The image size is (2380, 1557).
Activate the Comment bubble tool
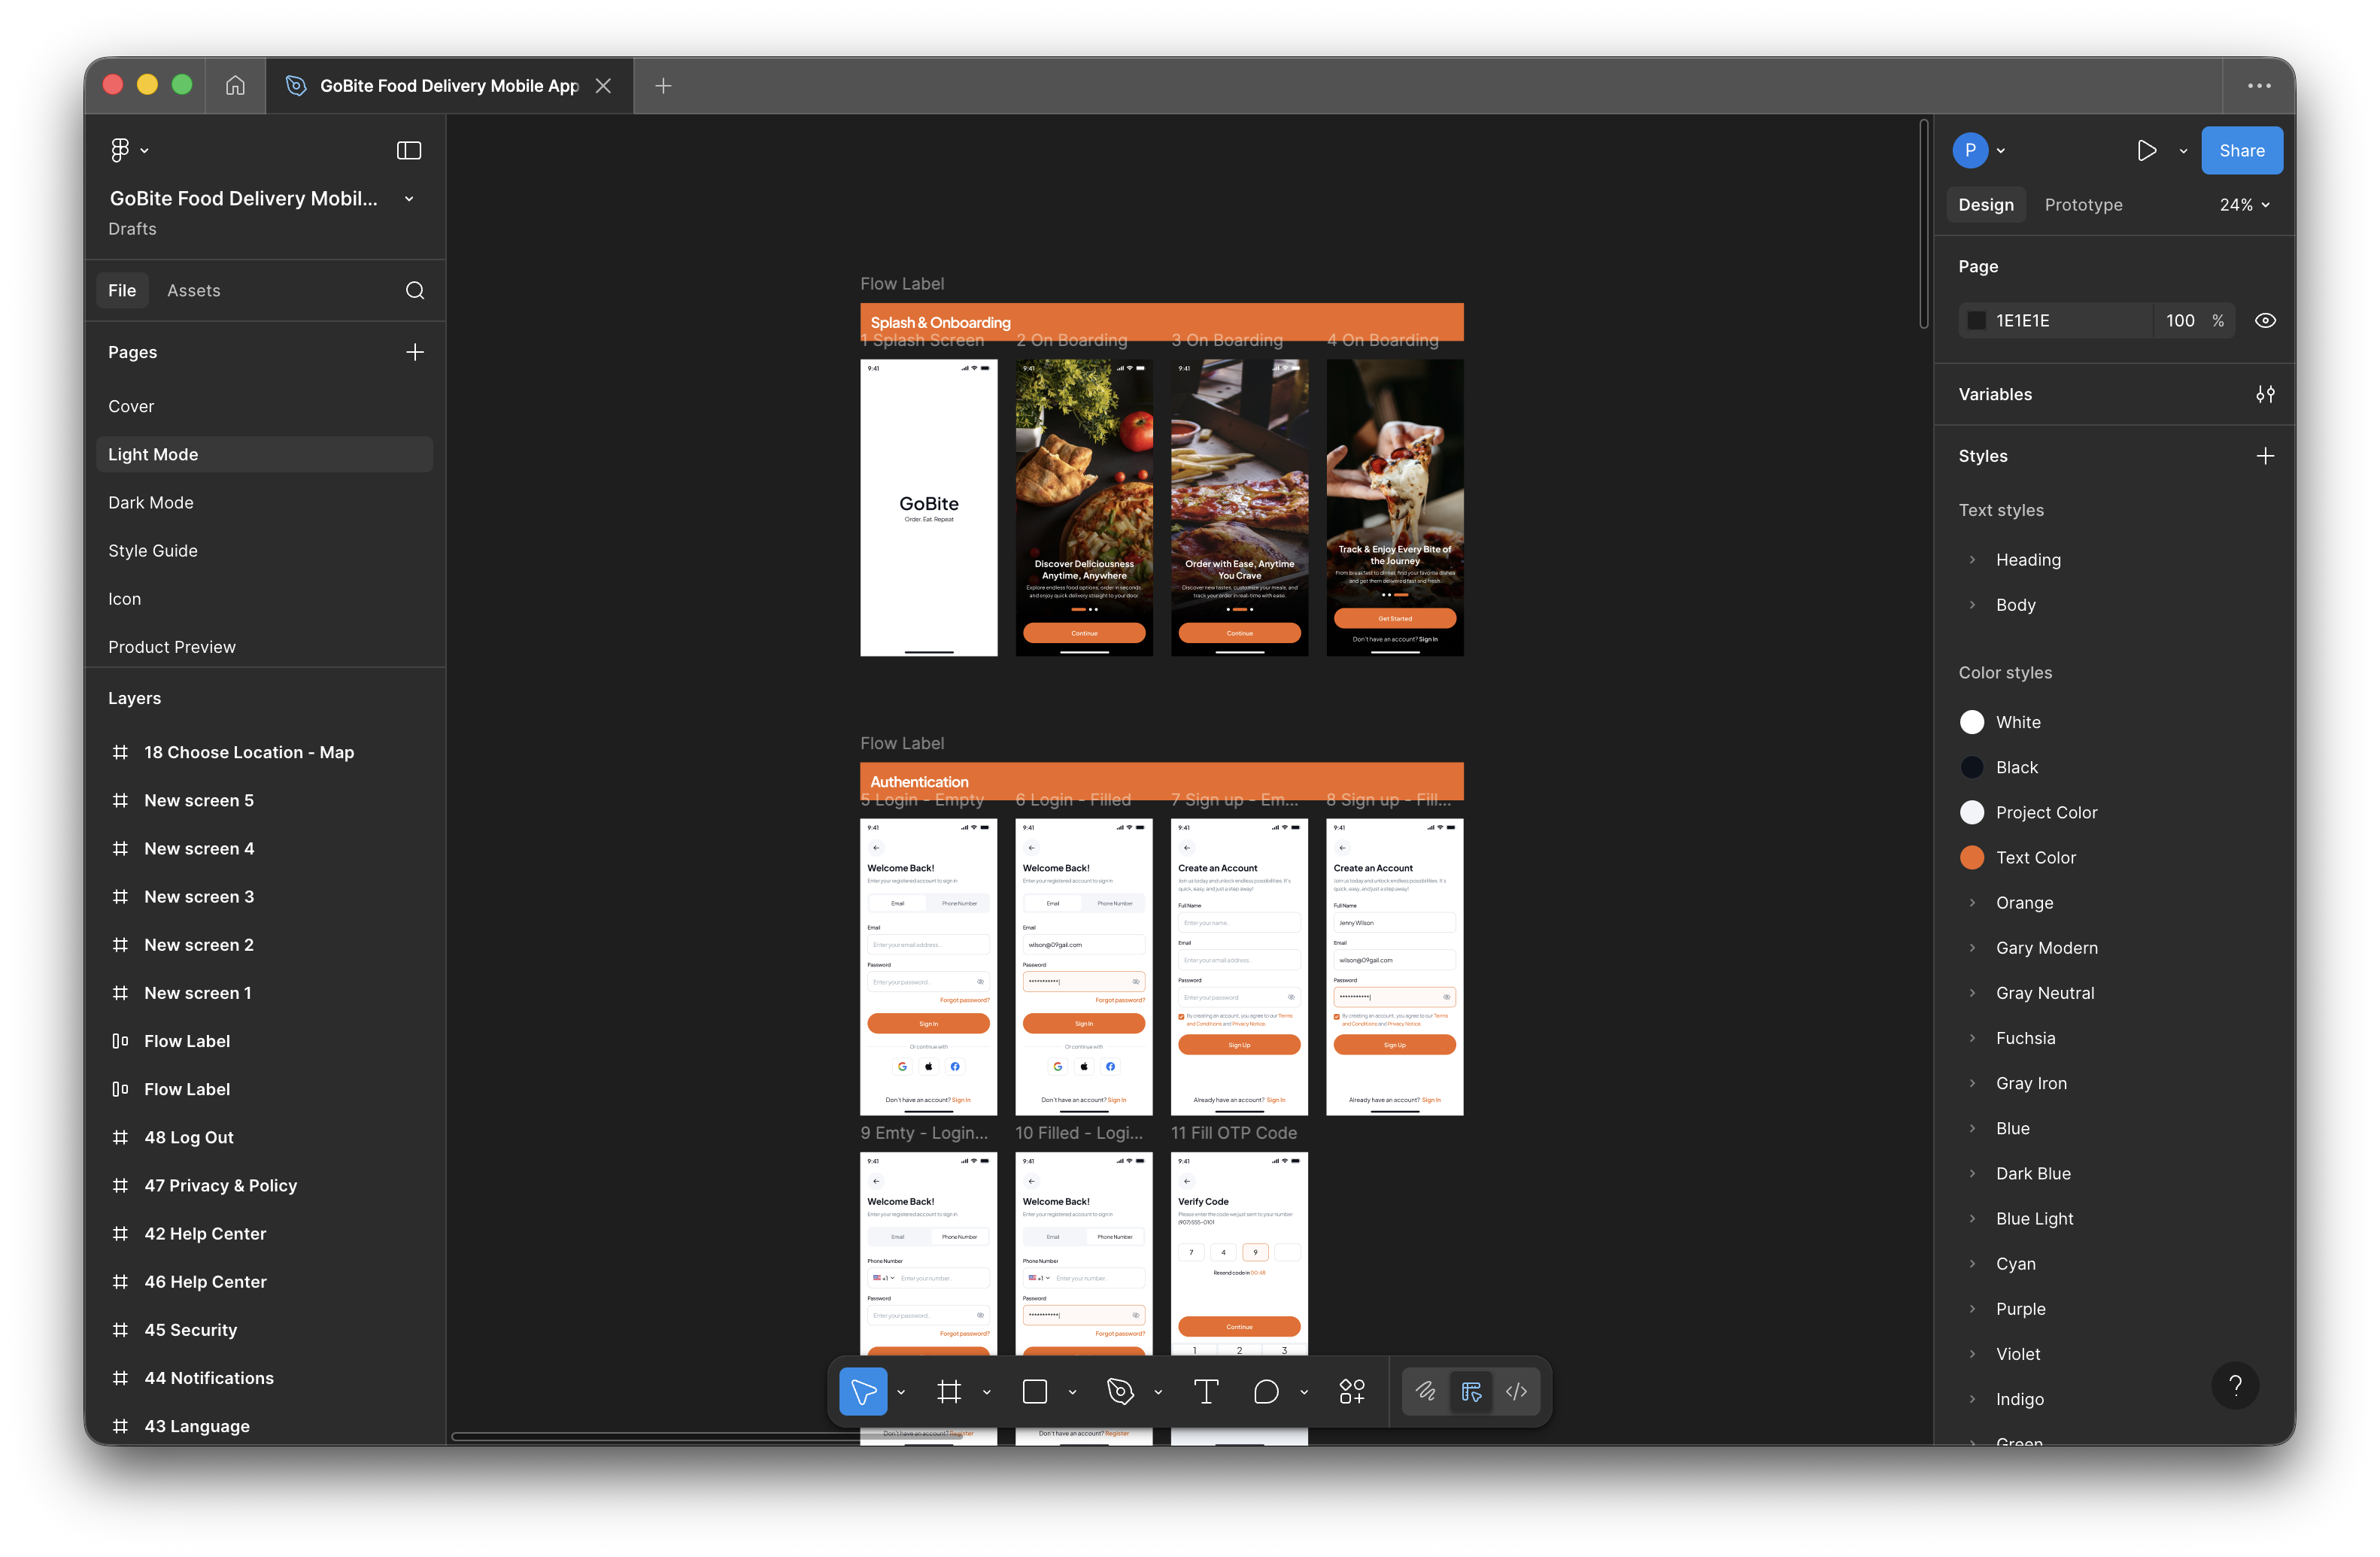(x=1267, y=1391)
